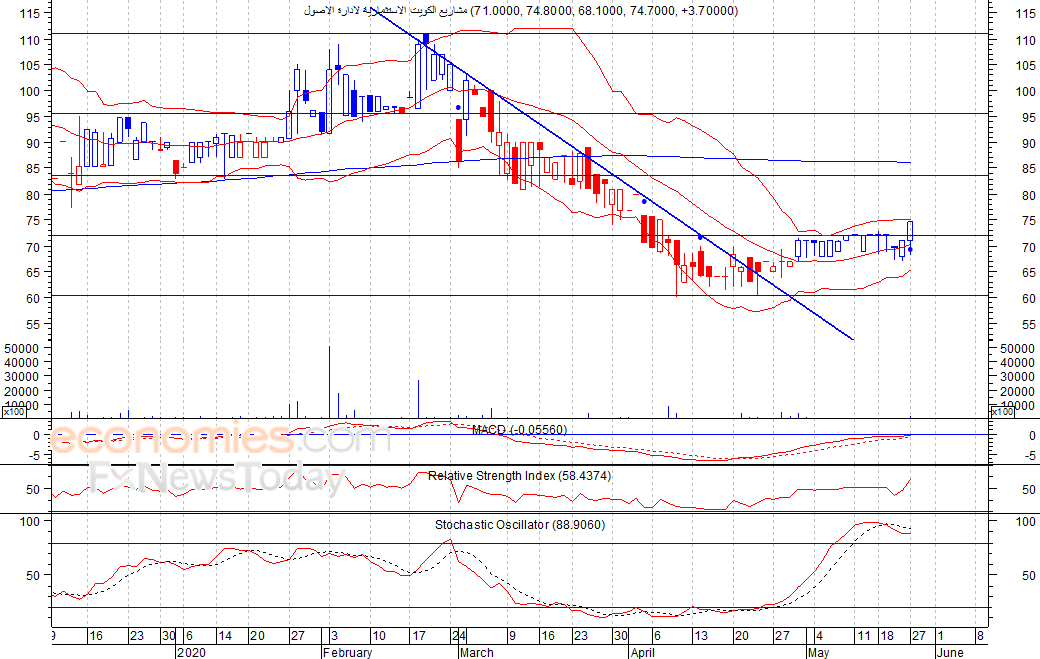Select the 110 price label on the right axis

(1025, 40)
